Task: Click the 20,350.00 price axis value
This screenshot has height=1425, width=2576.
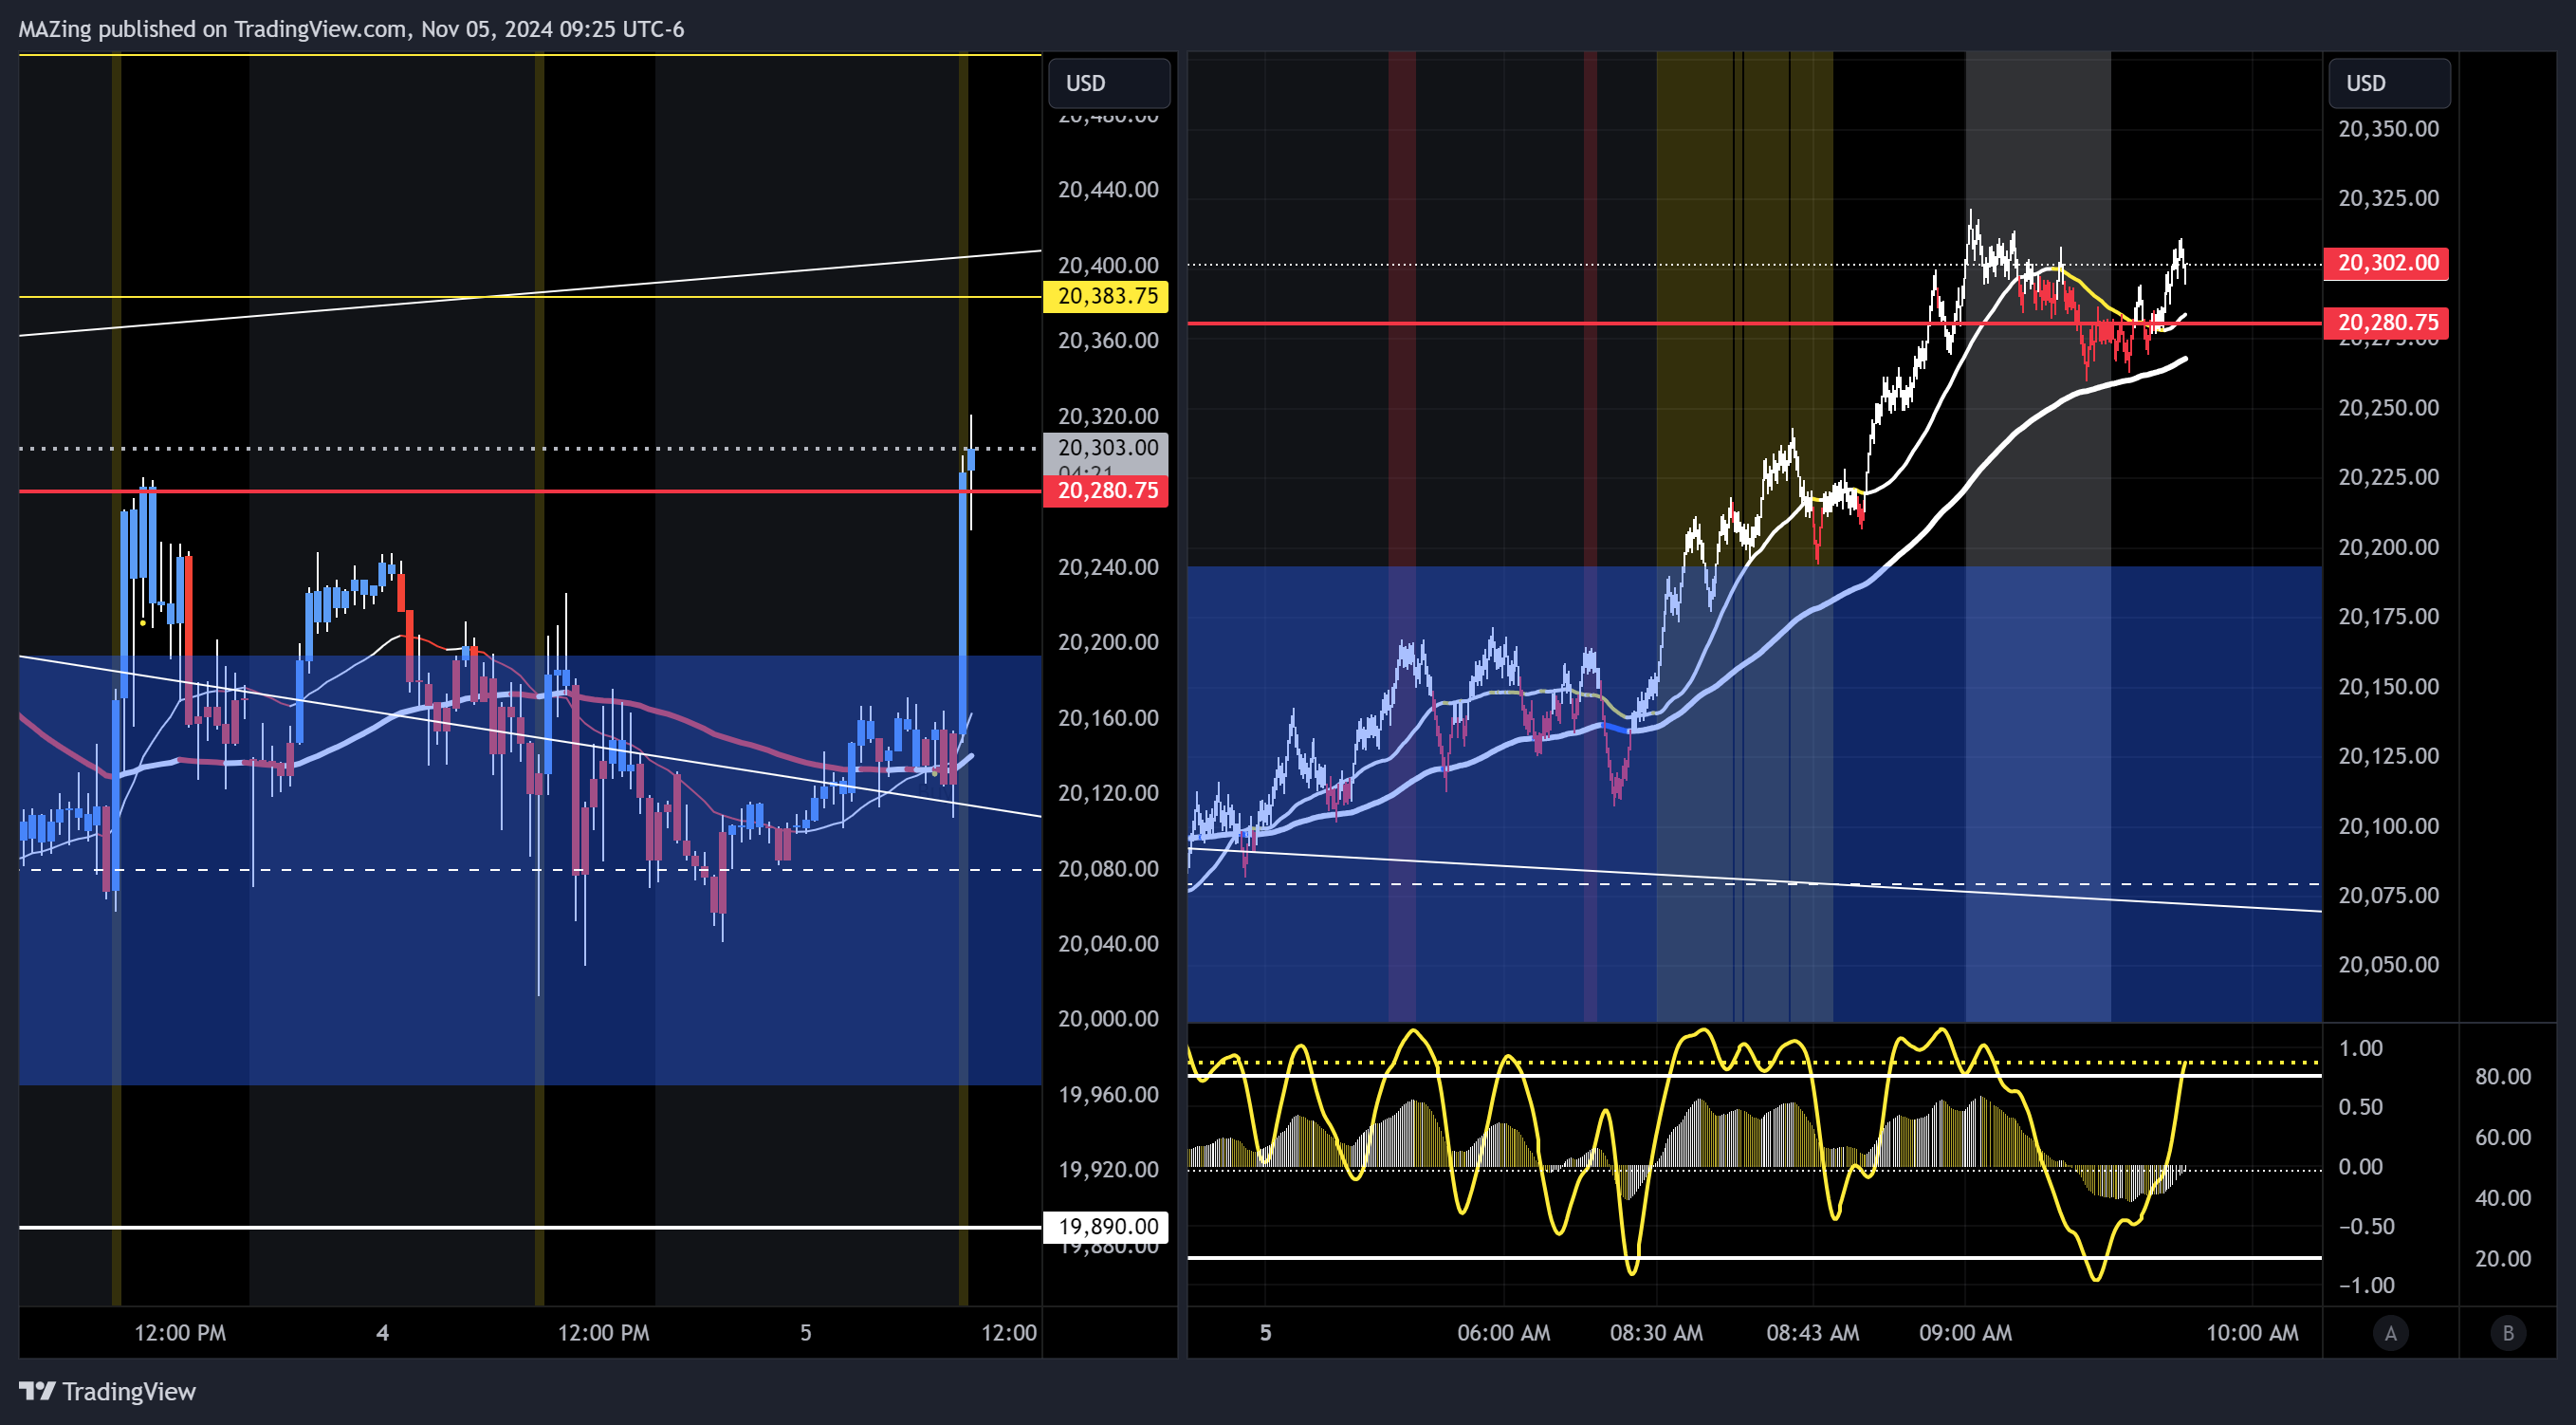Action: click(x=2388, y=129)
